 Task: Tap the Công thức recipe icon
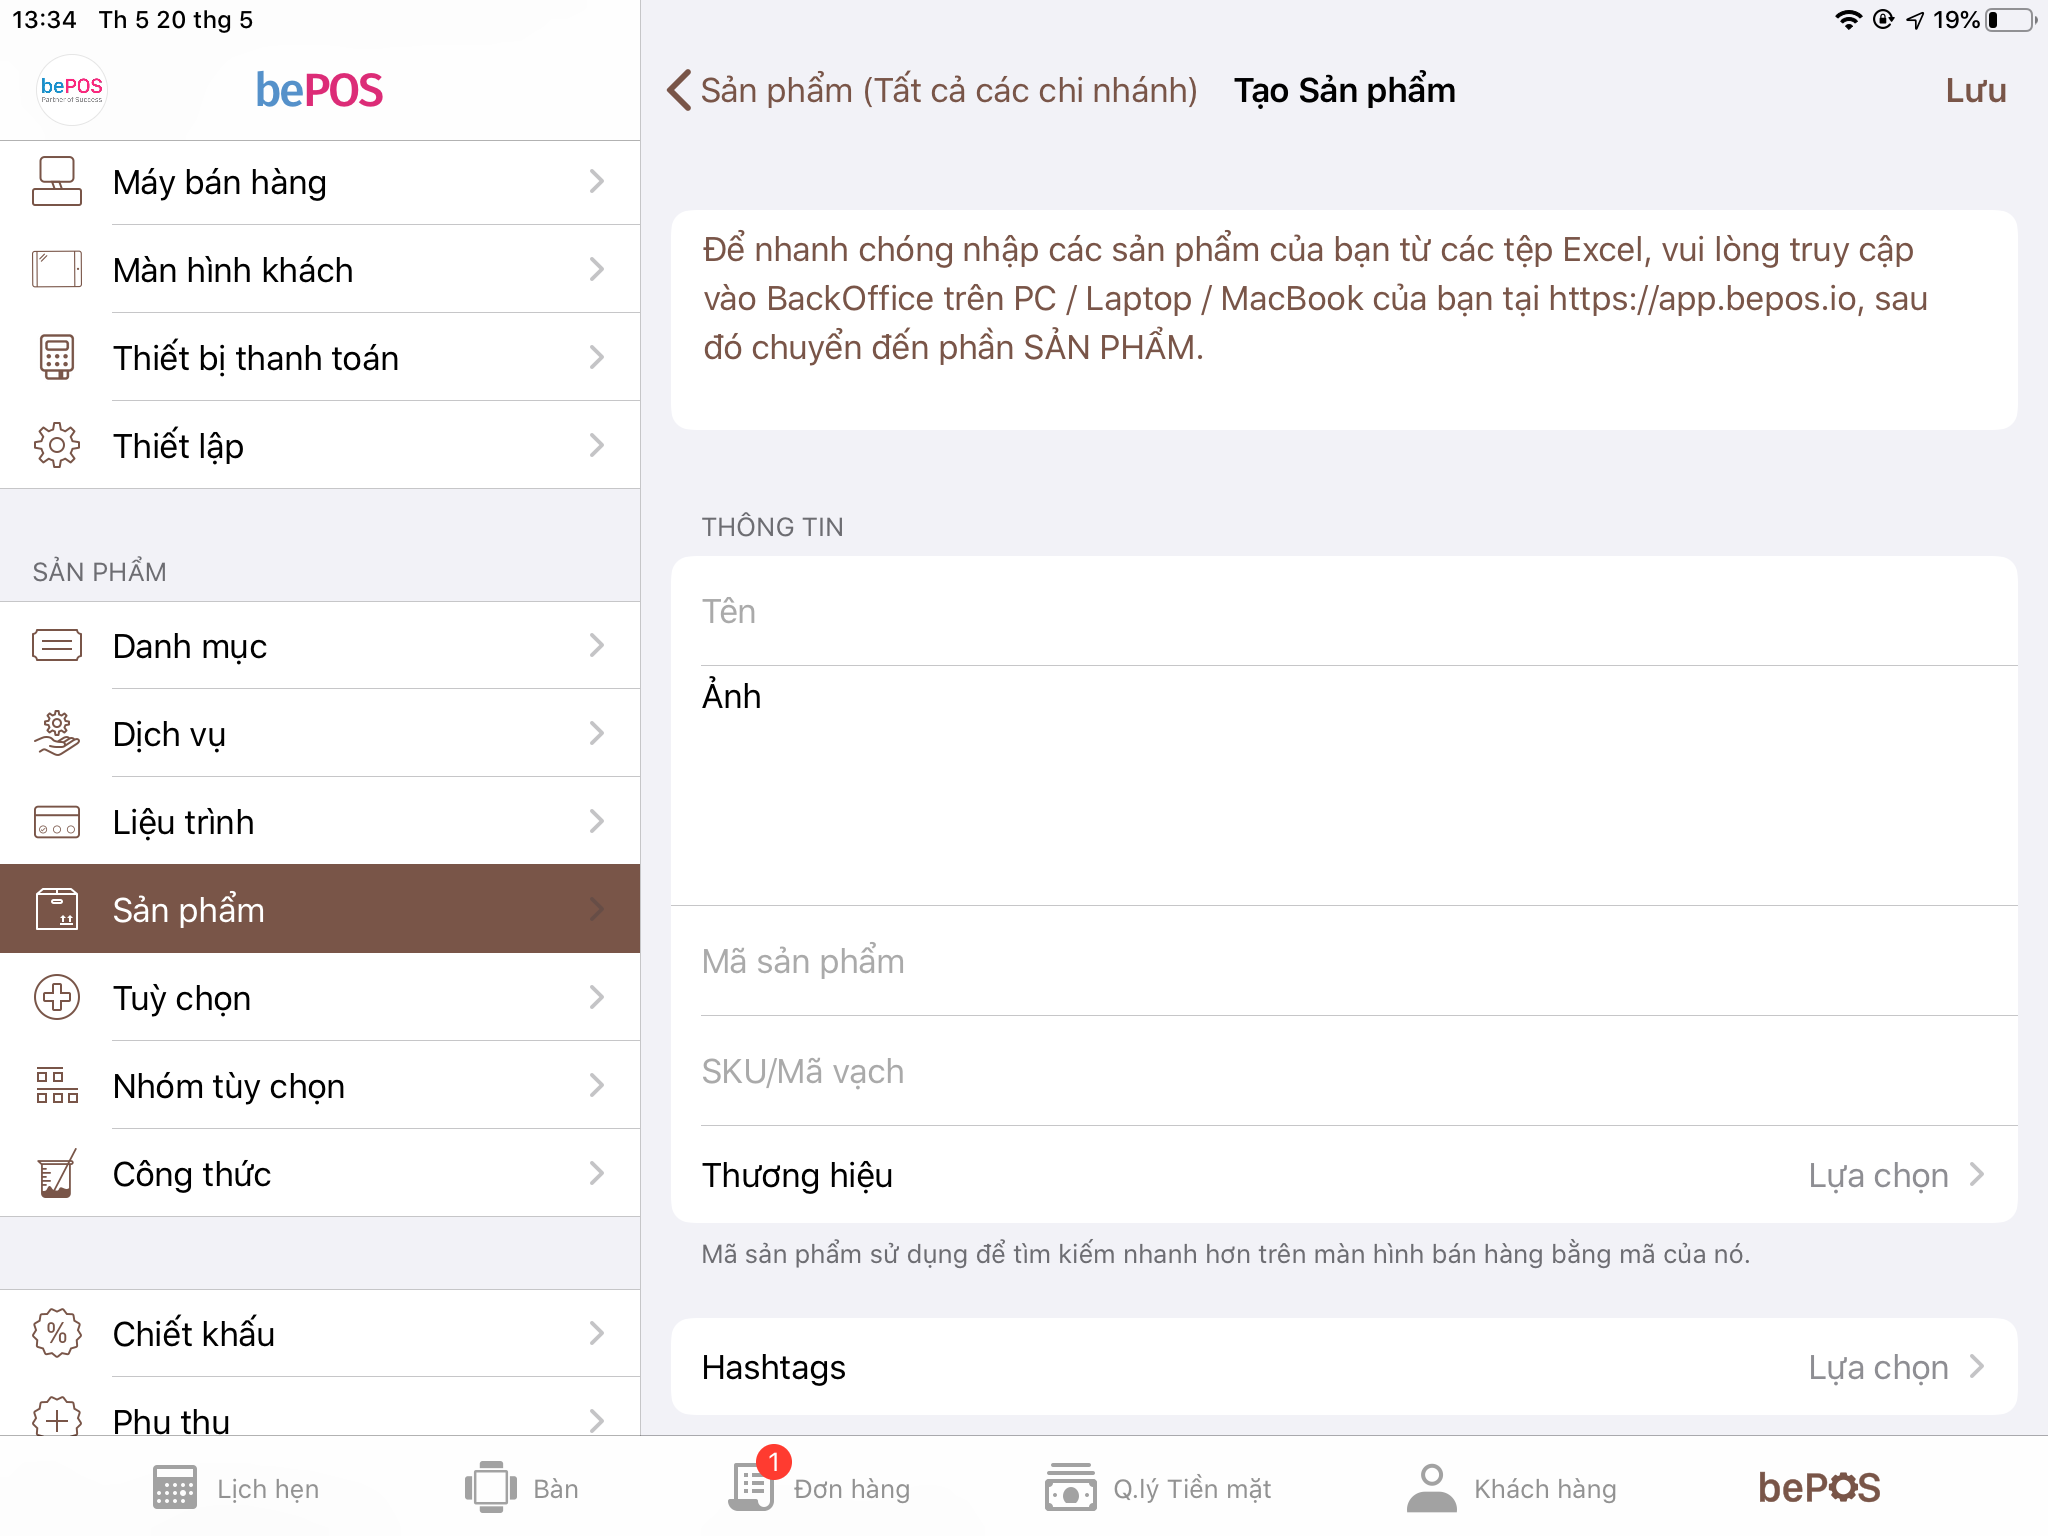pos(57,1173)
